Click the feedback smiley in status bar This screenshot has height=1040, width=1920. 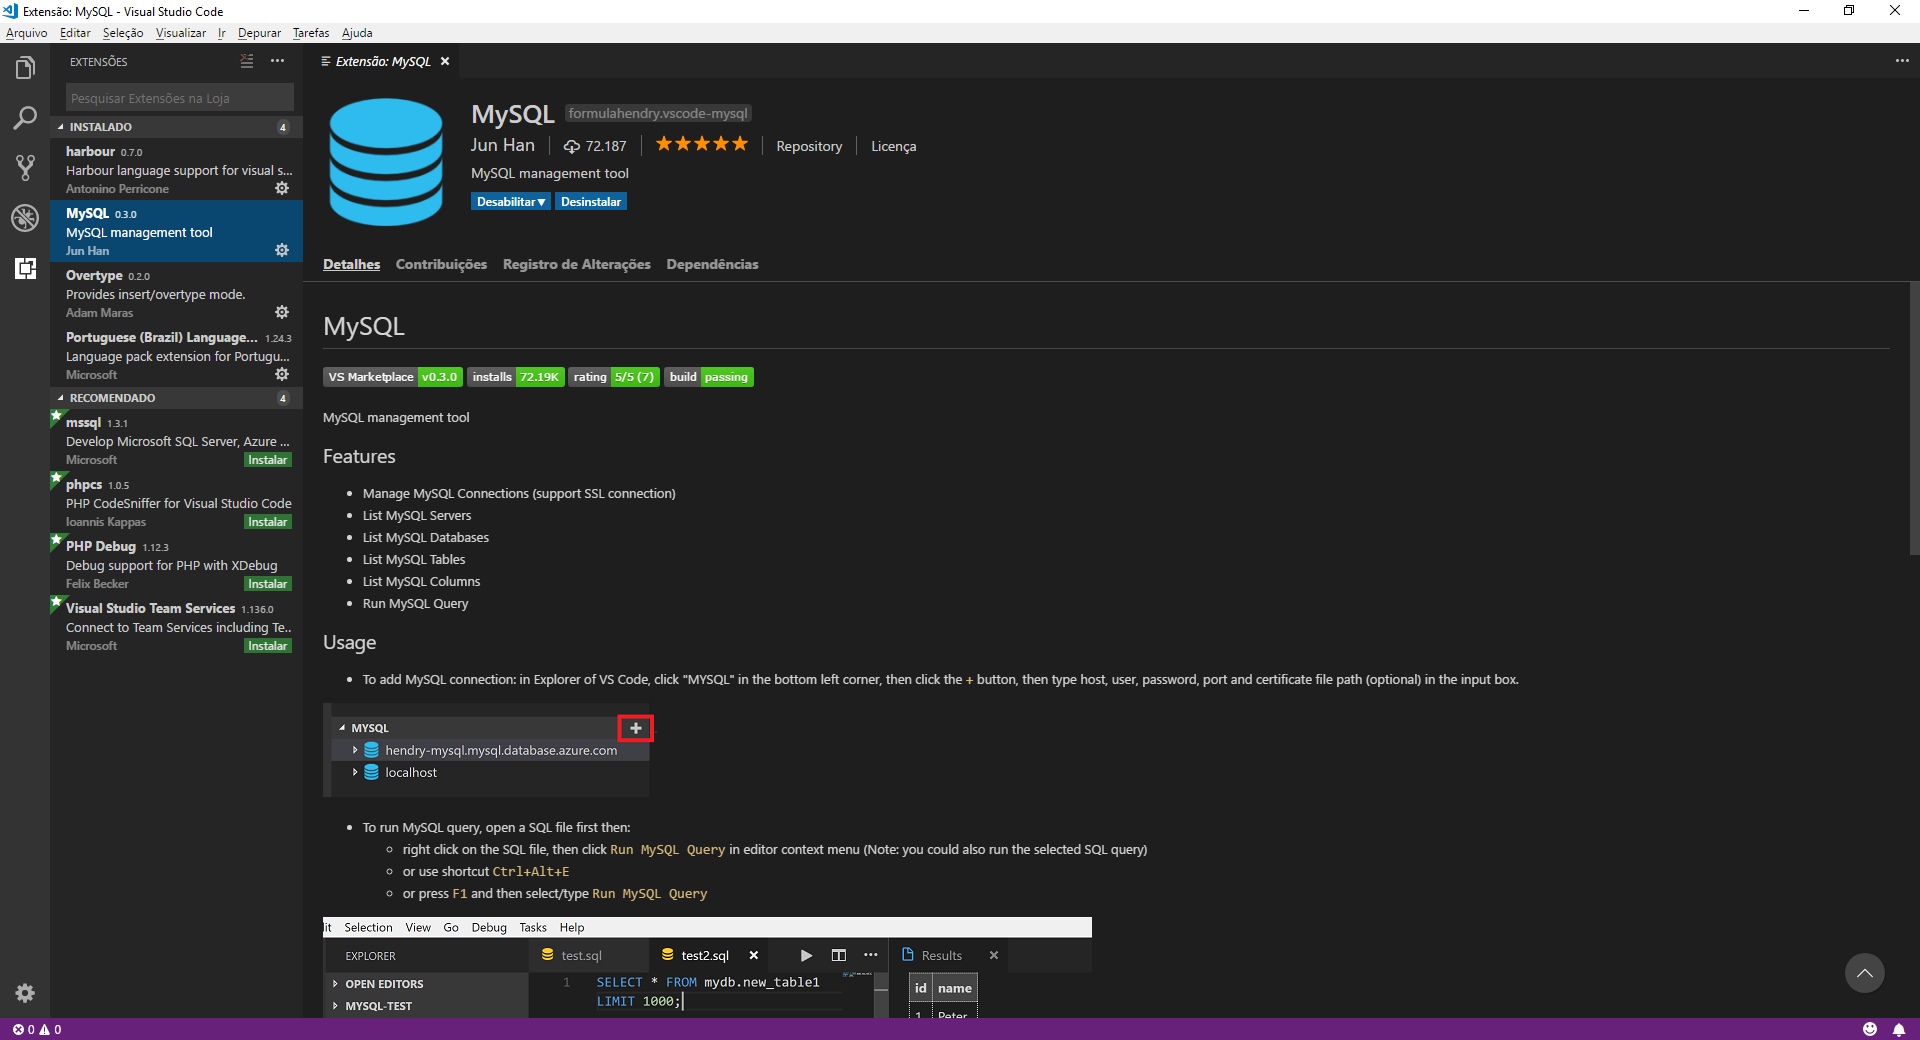point(1870,1029)
